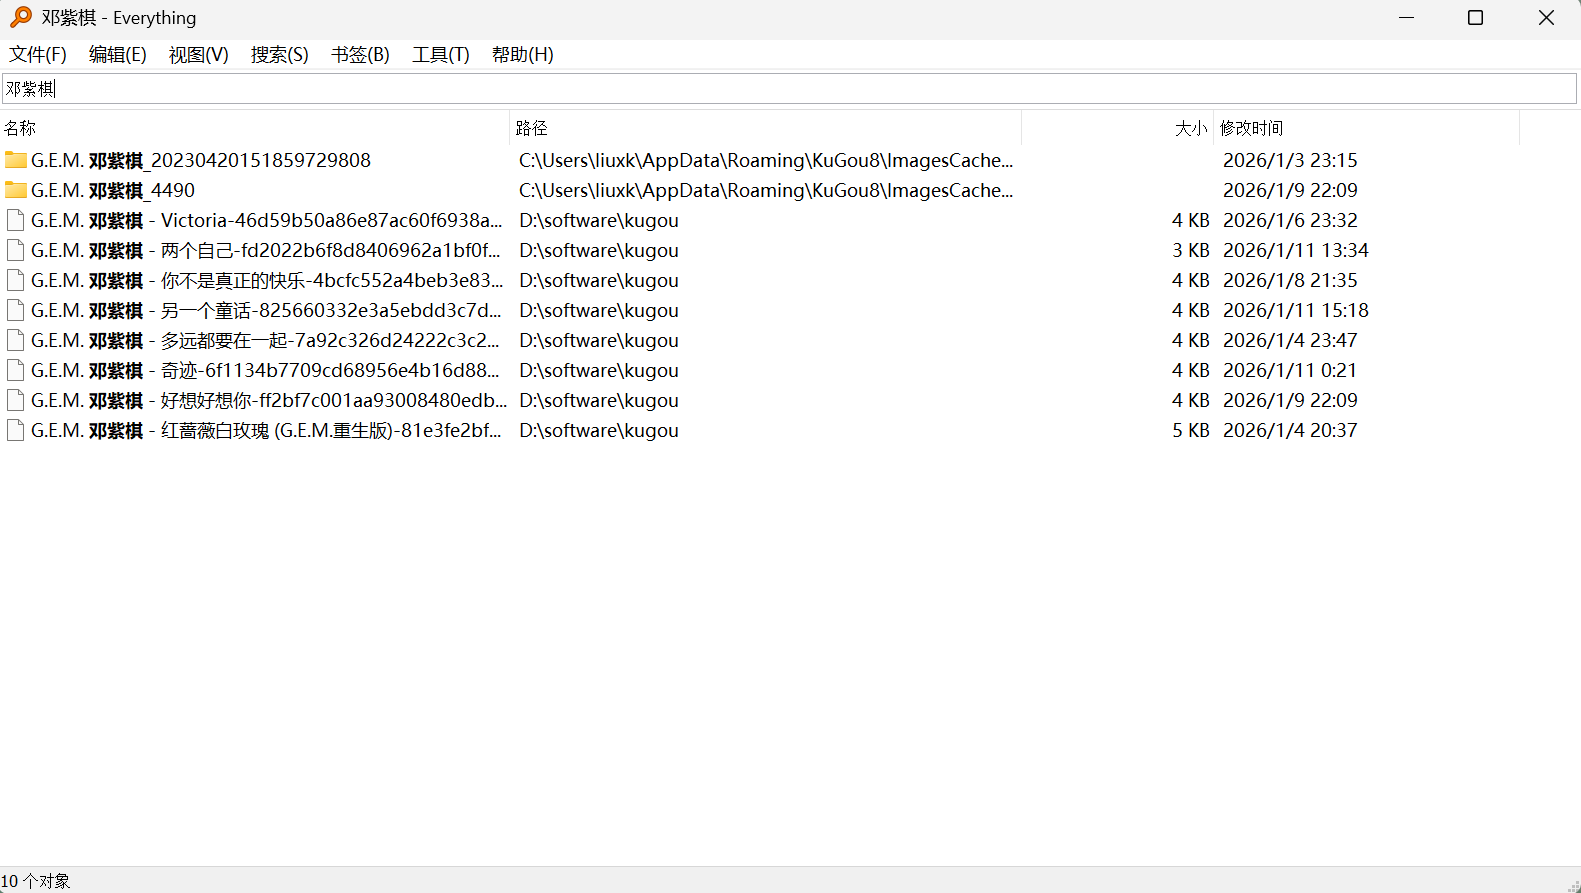The image size is (1581, 893).
Task: Click the file icon beside 红蔷薇白玫瑰 entry
Action: point(15,430)
